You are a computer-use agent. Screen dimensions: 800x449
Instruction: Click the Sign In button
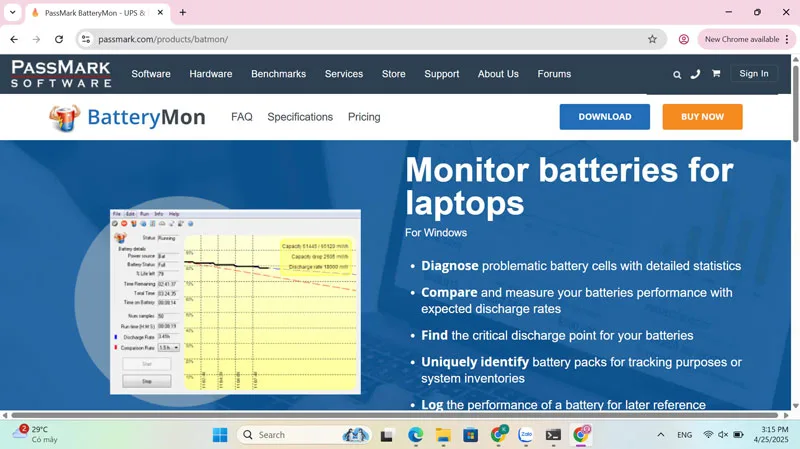(754, 73)
